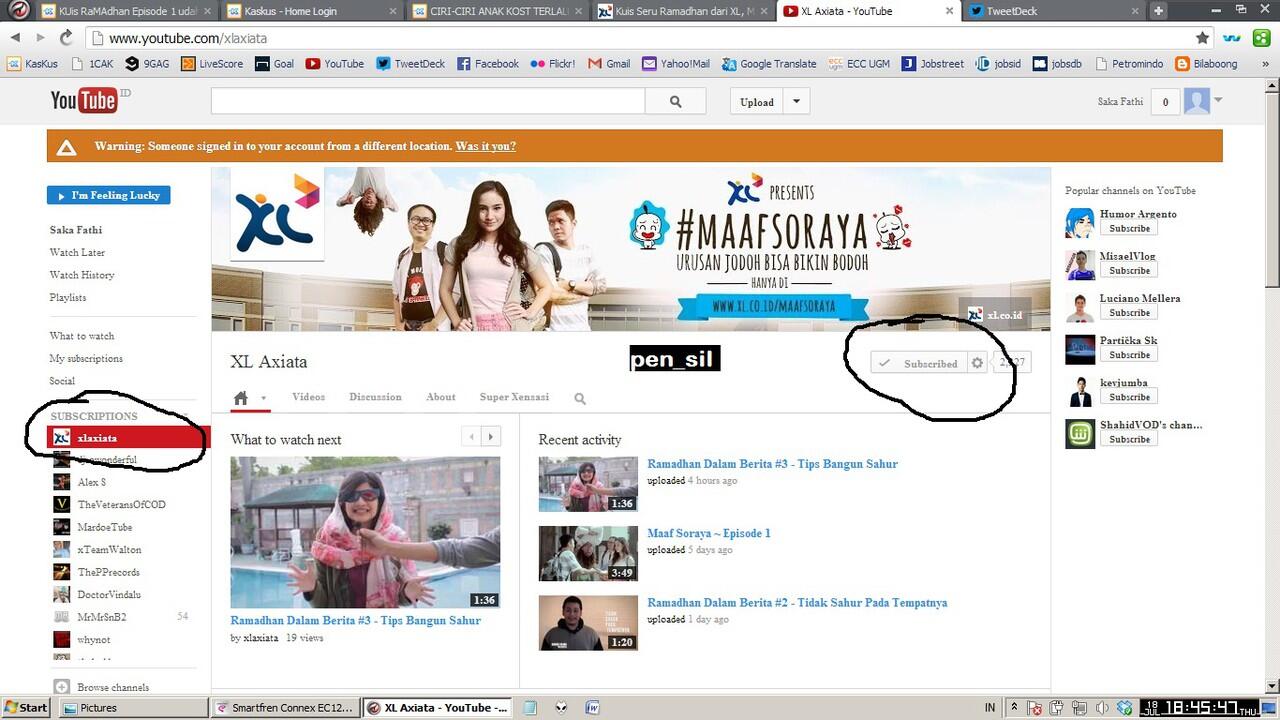Toggle the bookmark star in the address bar
The width and height of the screenshot is (1280, 720).
click(x=1203, y=36)
